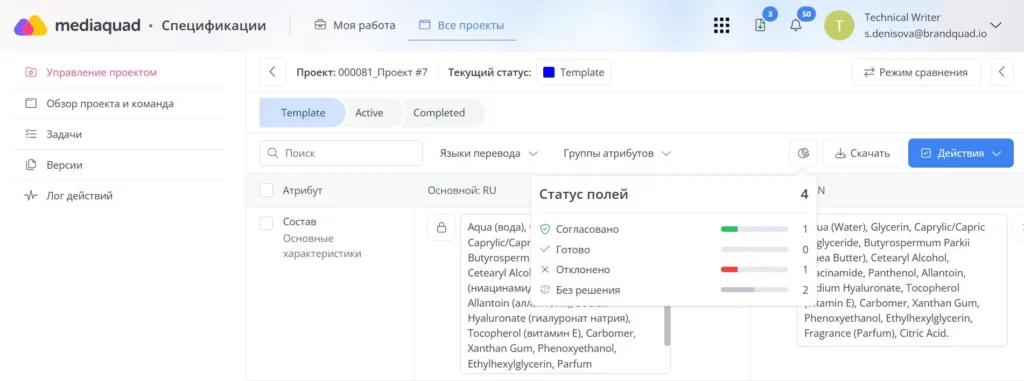Toggle the field status chart icon

pos(803,154)
